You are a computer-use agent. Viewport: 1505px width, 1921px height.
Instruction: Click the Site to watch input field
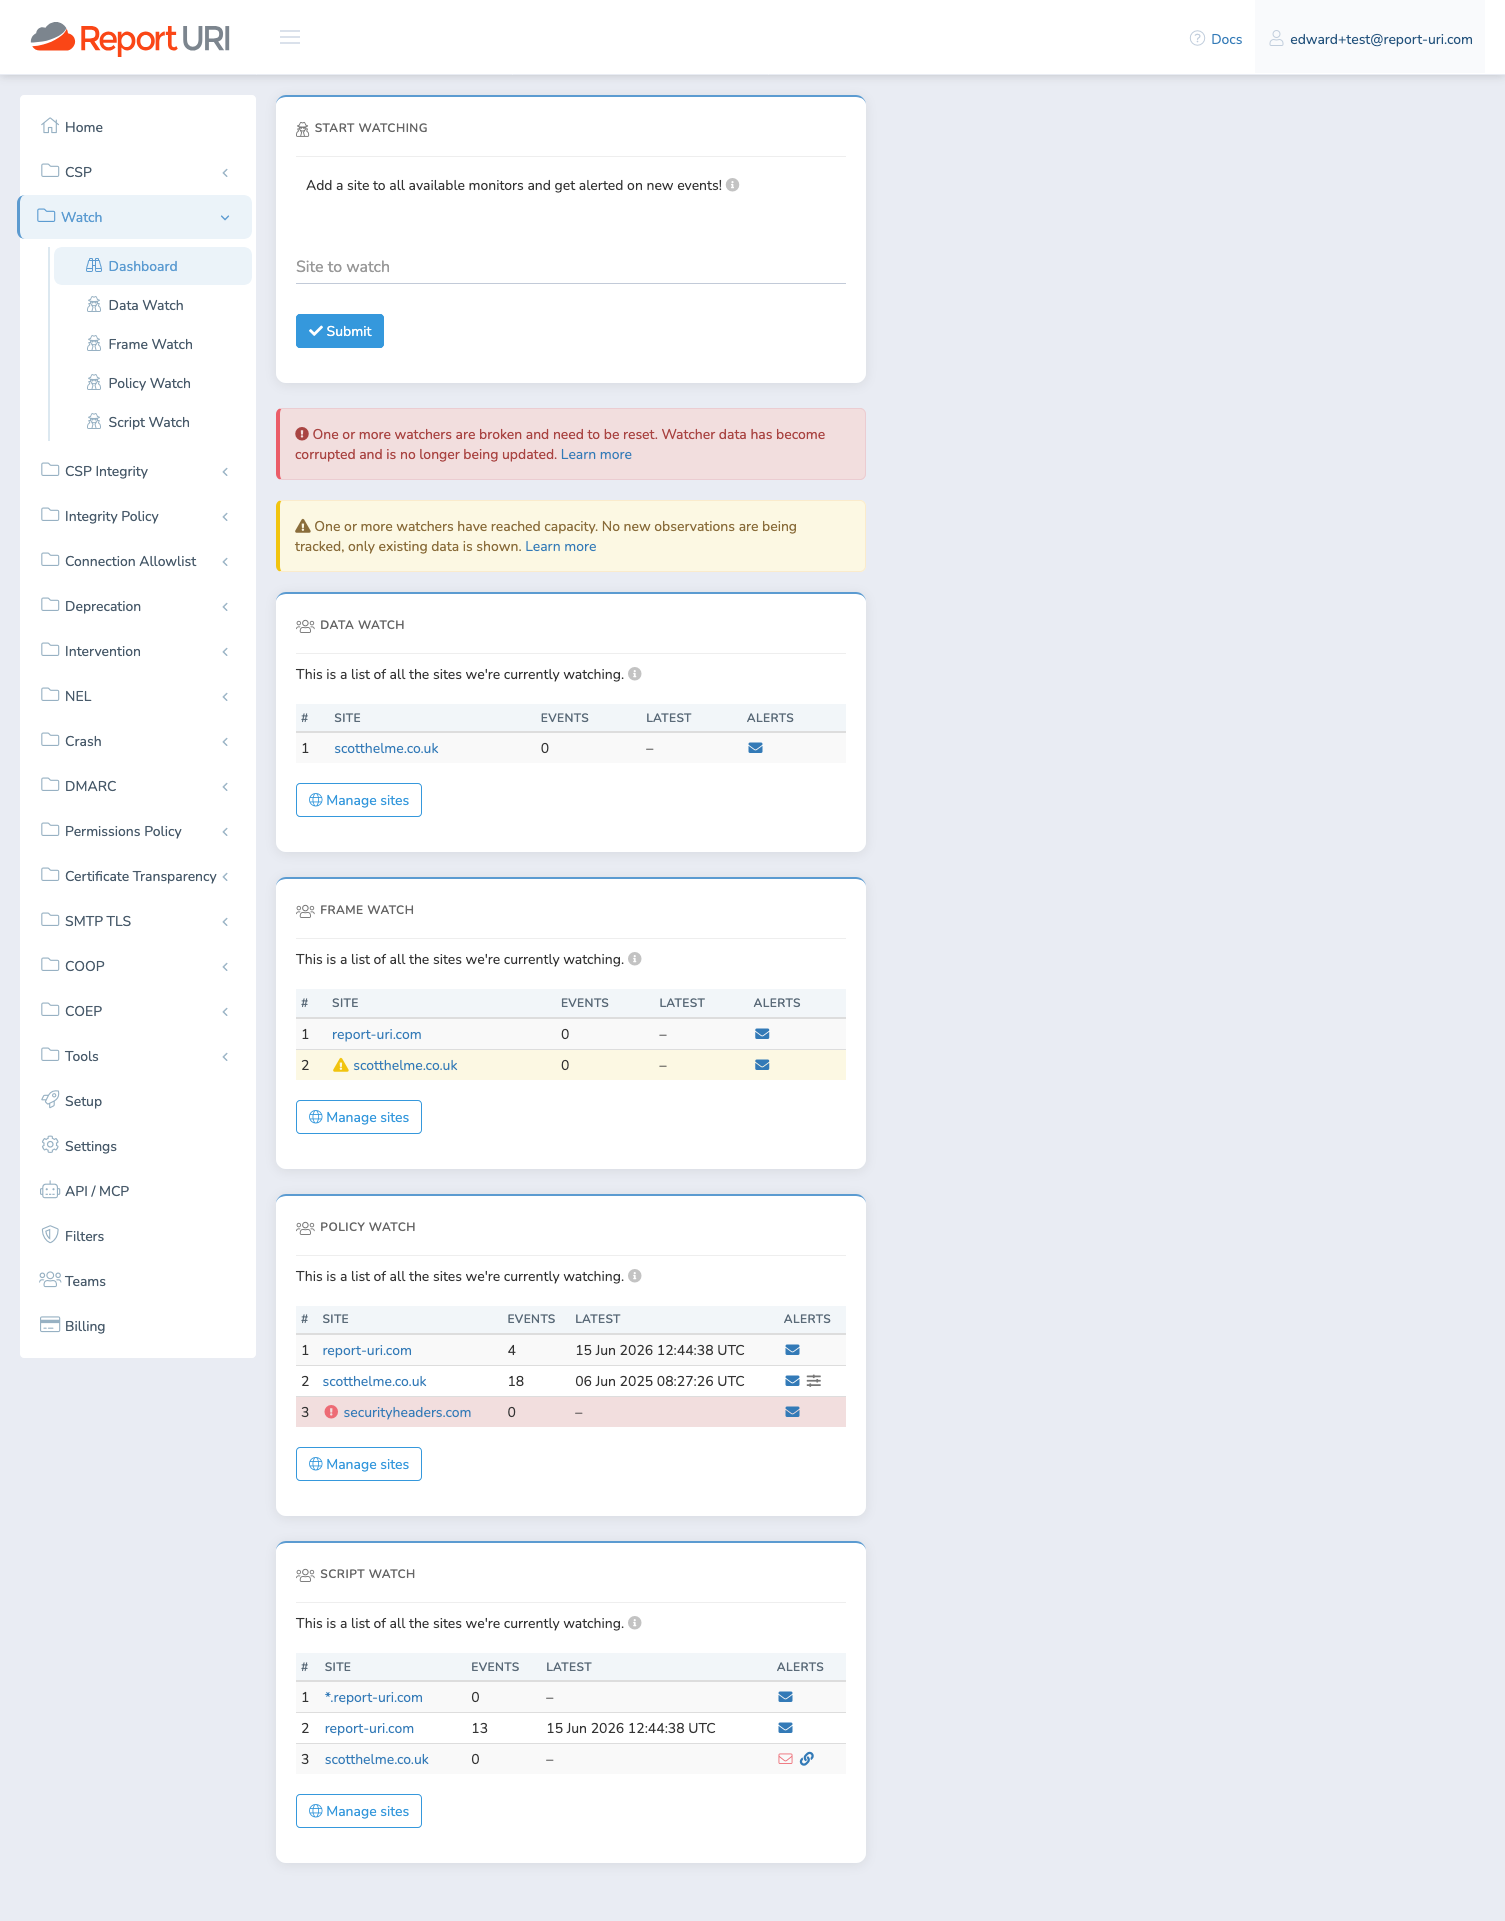point(571,267)
